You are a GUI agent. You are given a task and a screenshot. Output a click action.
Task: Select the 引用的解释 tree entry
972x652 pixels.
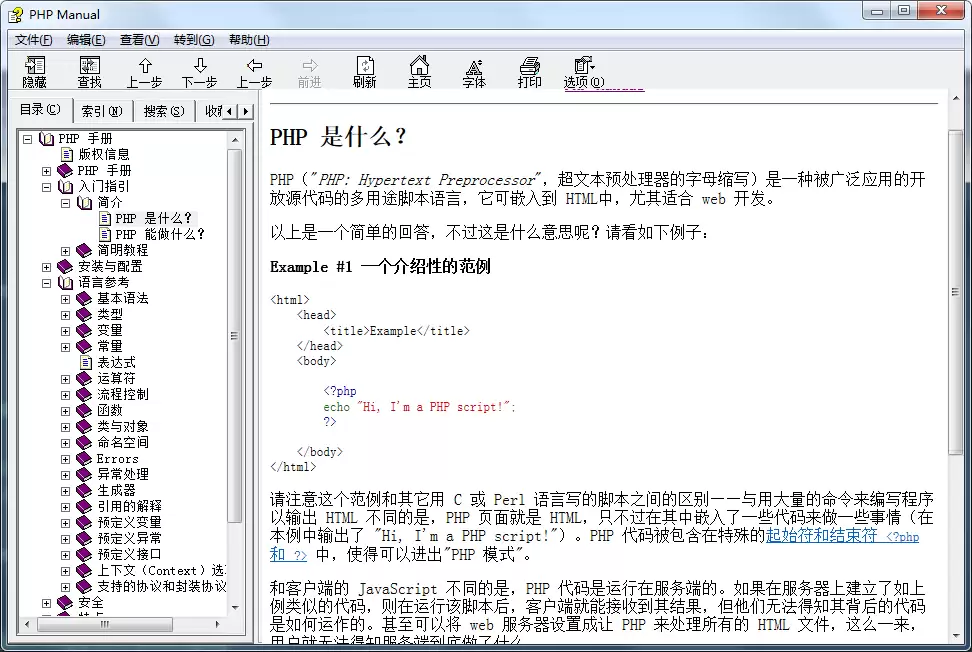tap(129, 506)
